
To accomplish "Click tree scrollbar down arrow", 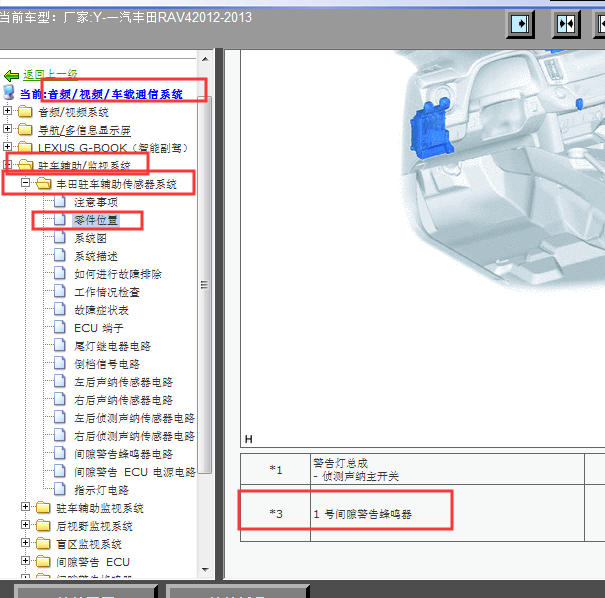I will click(x=205, y=569).
